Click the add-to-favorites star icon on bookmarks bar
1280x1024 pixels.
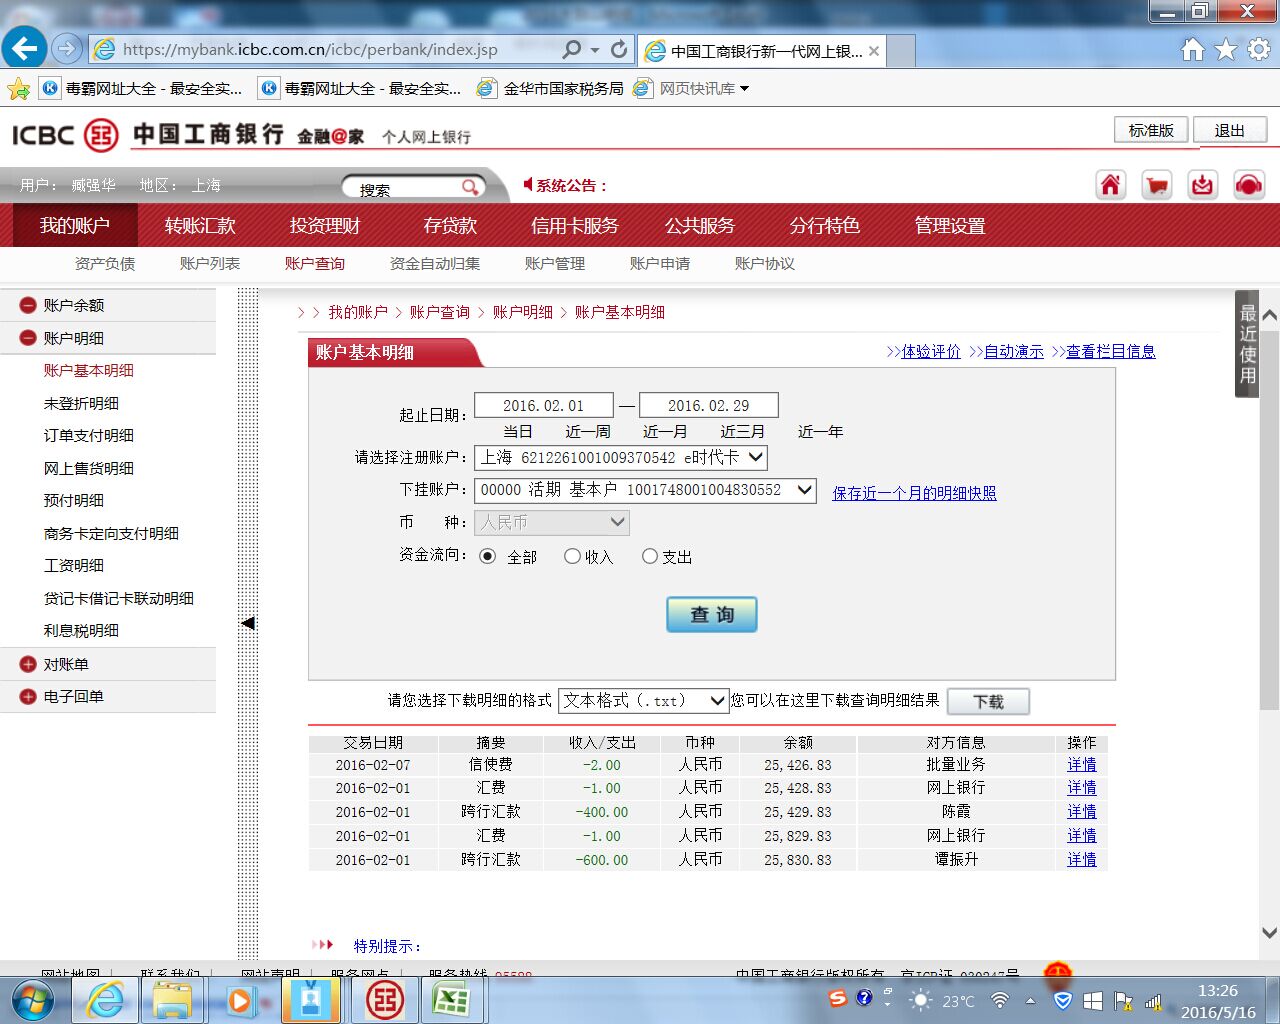click(18, 89)
